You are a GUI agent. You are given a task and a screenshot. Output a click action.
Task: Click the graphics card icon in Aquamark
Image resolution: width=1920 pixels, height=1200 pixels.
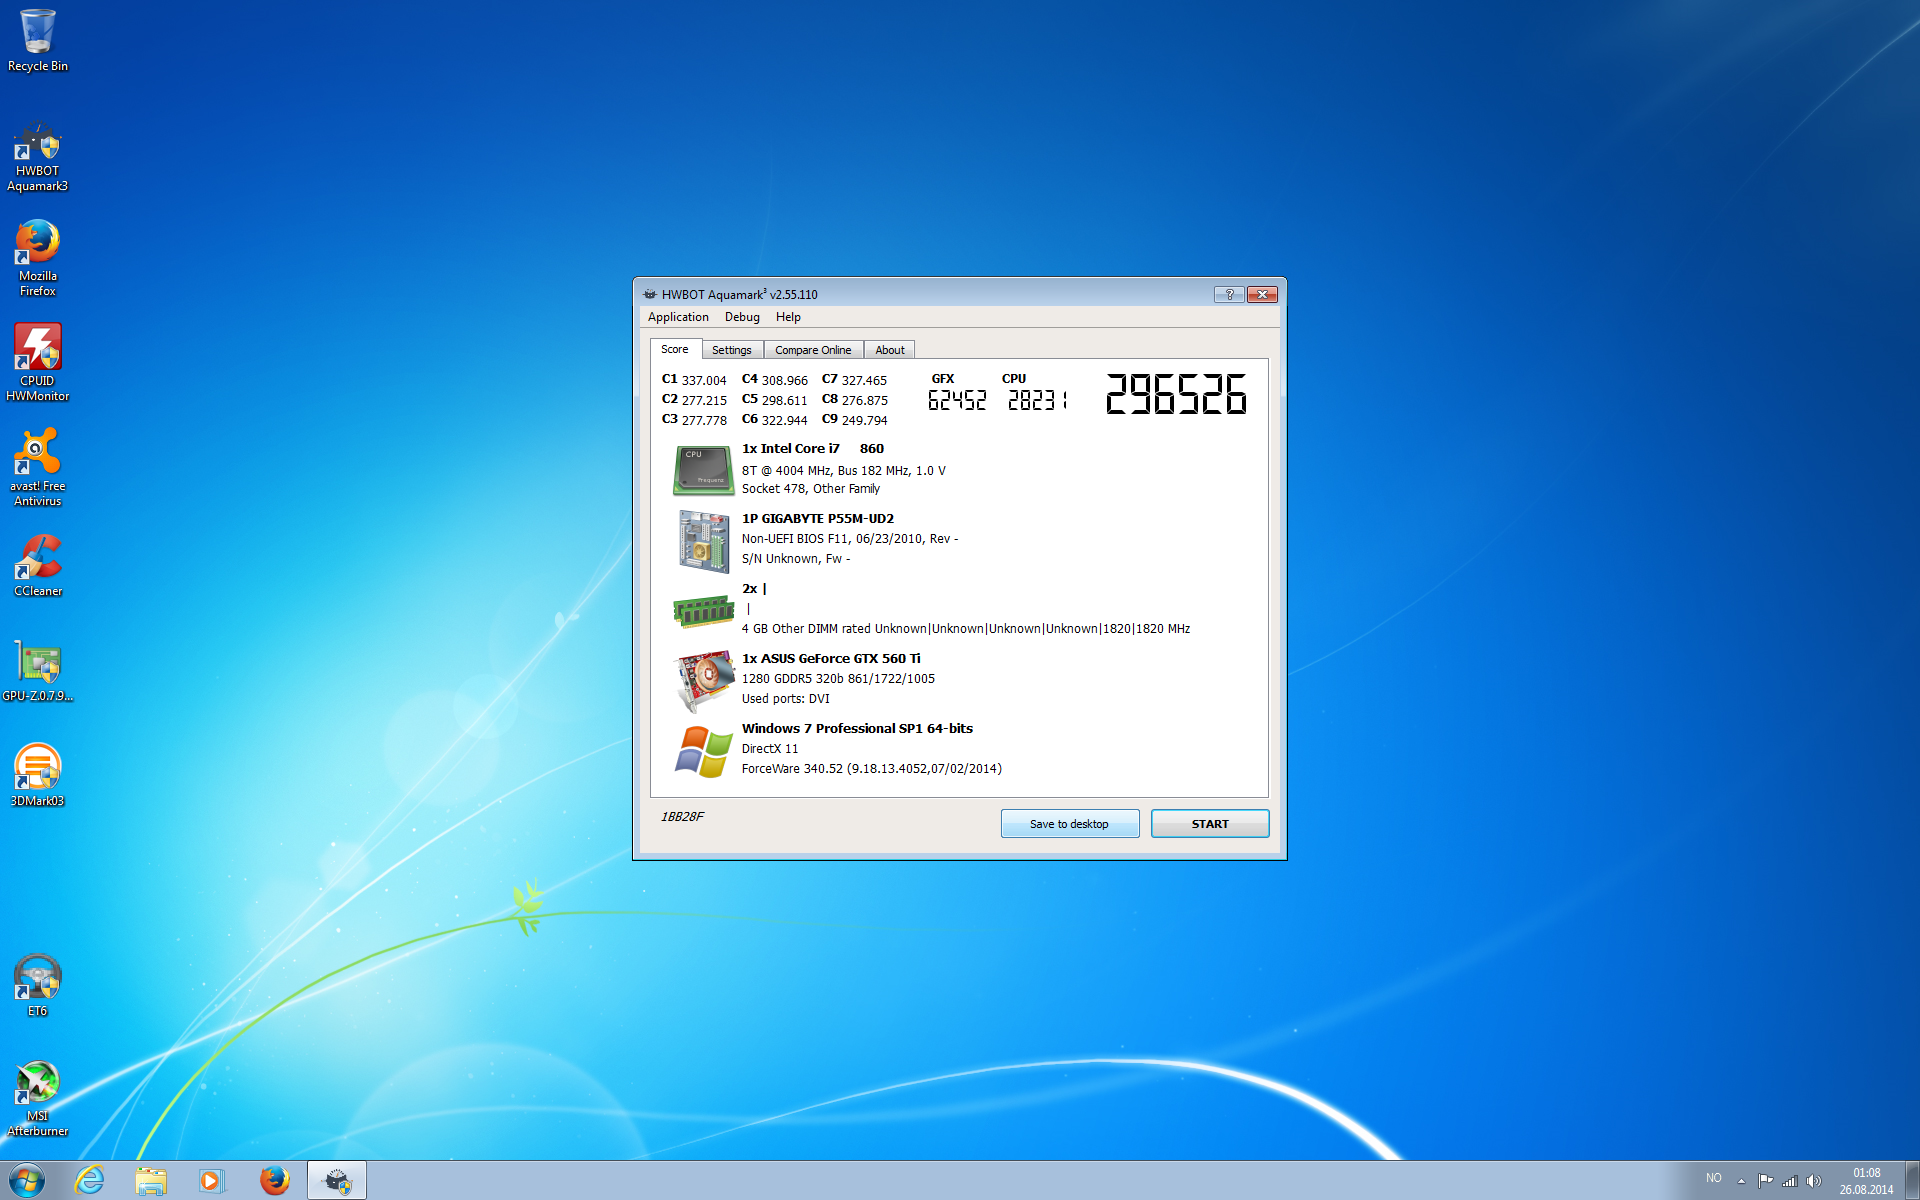coord(704,680)
